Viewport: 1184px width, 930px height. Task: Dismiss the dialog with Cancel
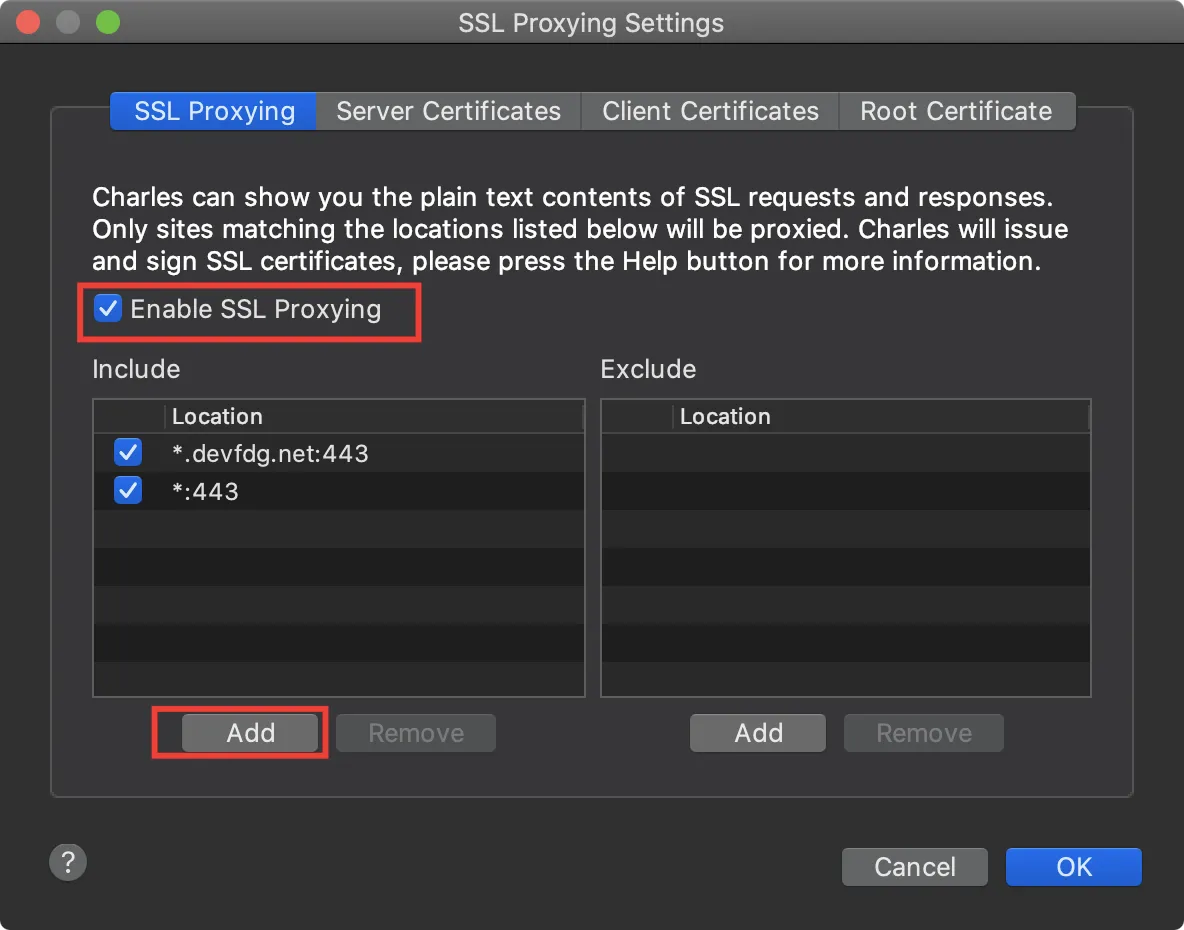click(914, 867)
